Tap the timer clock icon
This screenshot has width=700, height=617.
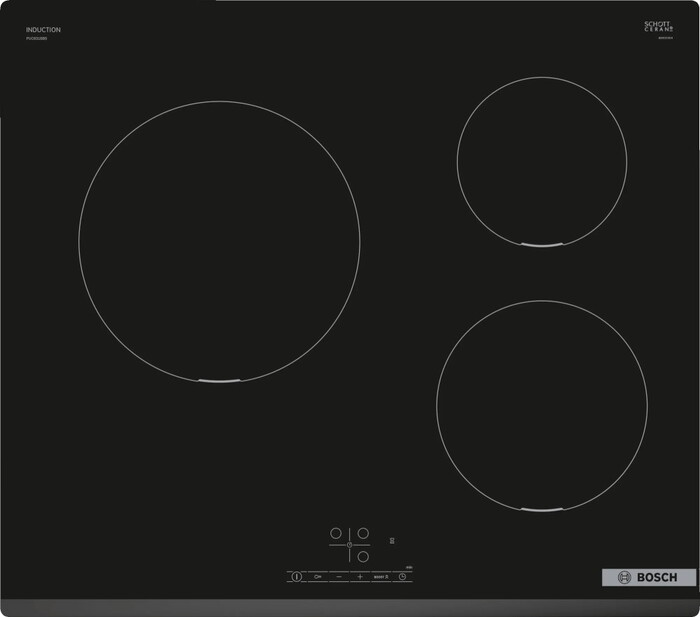(x=403, y=577)
